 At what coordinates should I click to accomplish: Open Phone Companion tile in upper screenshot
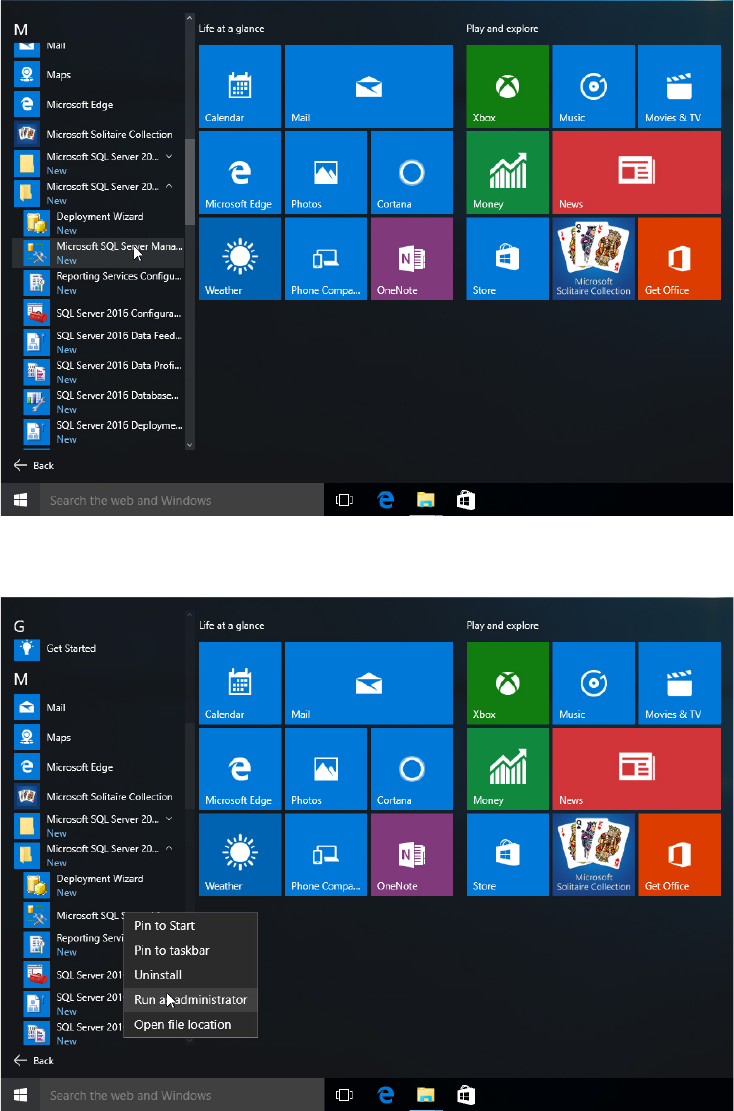326,259
